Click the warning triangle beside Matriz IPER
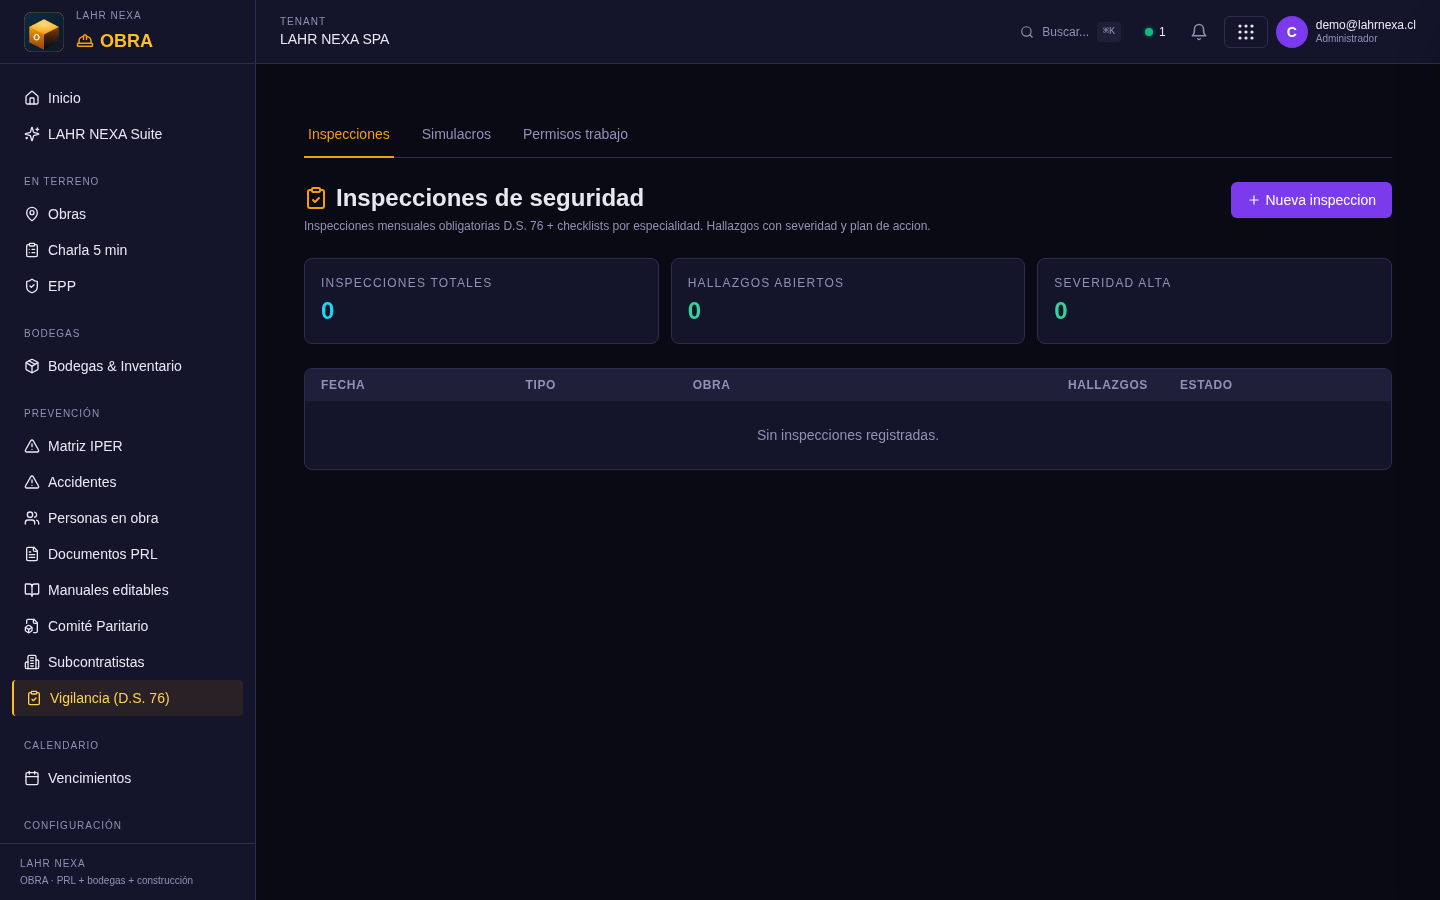1440x900 pixels. pyautogui.click(x=32, y=446)
